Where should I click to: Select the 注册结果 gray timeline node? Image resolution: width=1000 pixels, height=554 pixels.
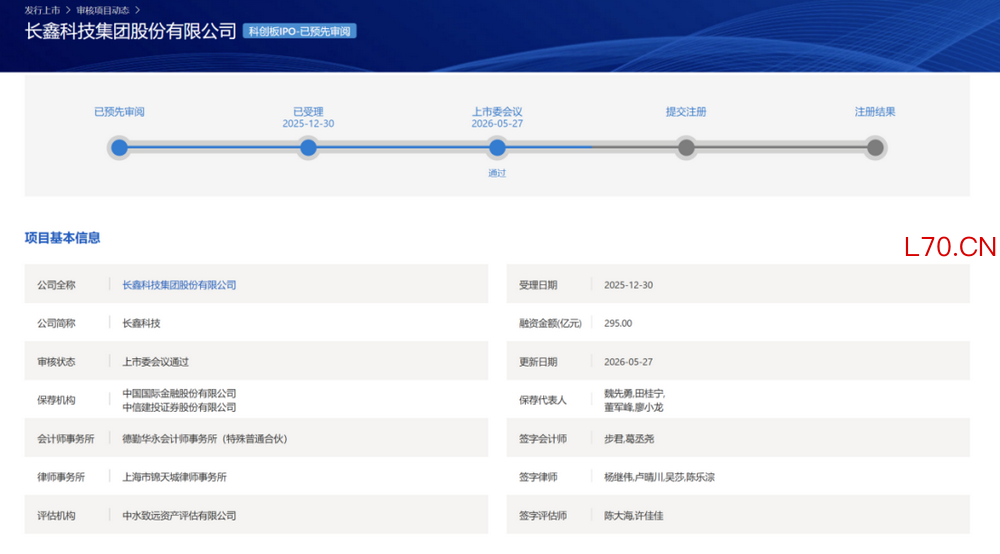point(875,148)
